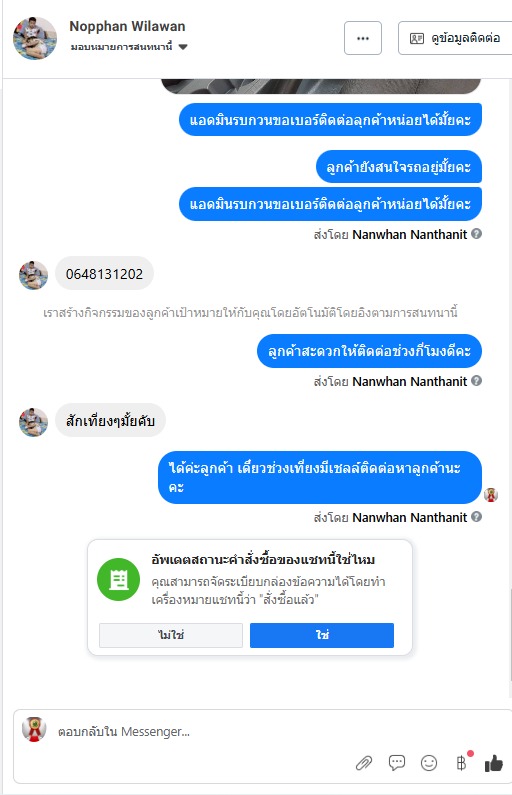This screenshot has height=795, width=512.
Task: Click the phone number message 0648131202
Action: pos(104,274)
